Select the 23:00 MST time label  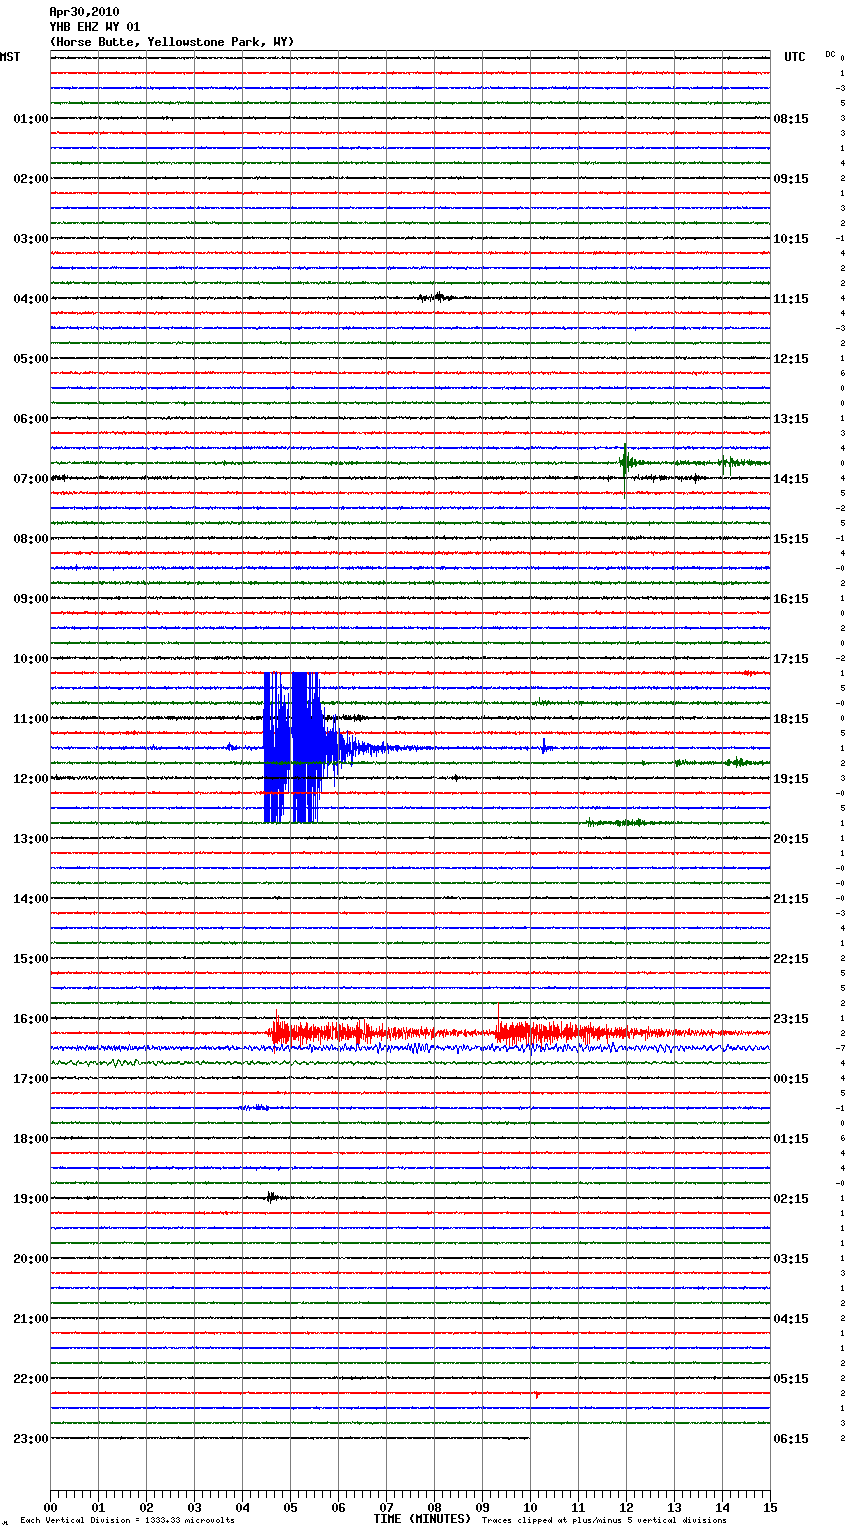[x=30, y=1439]
